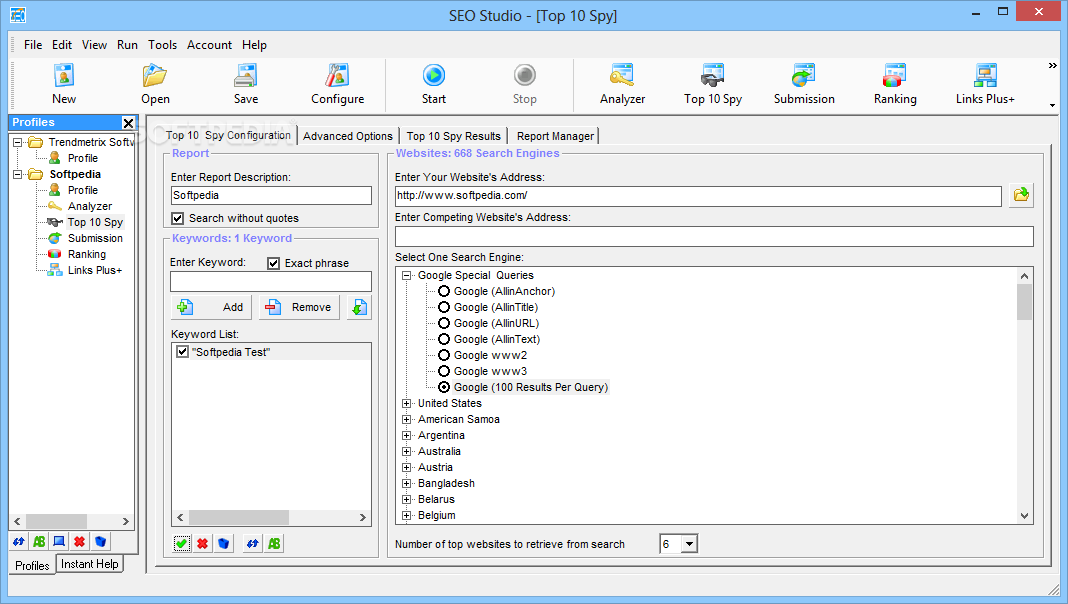Image resolution: width=1068 pixels, height=604 pixels.
Task: Click the red X below keyword list
Action: tap(202, 543)
